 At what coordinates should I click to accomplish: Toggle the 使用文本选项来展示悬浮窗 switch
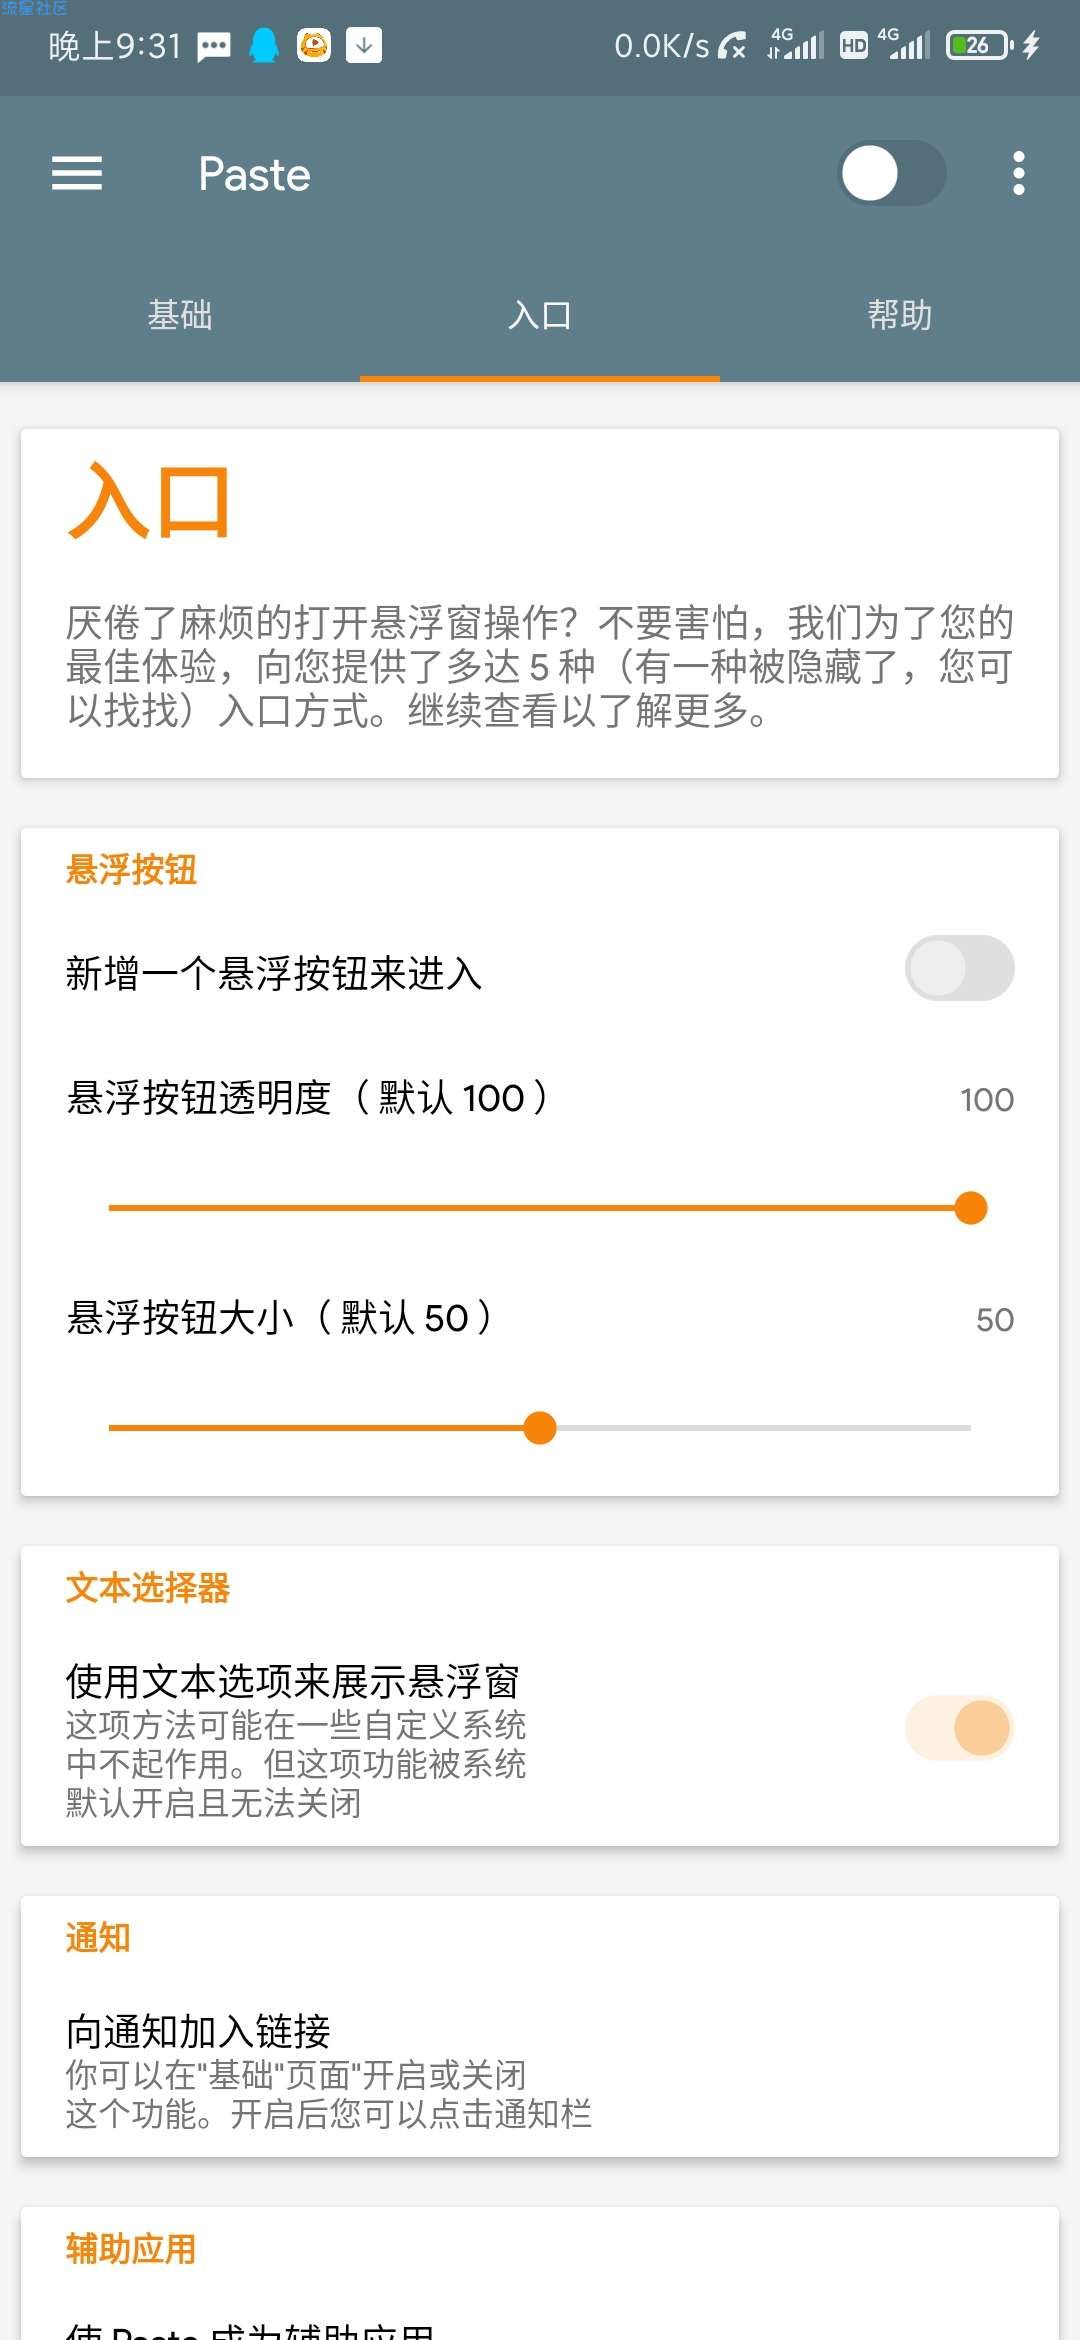959,1727
